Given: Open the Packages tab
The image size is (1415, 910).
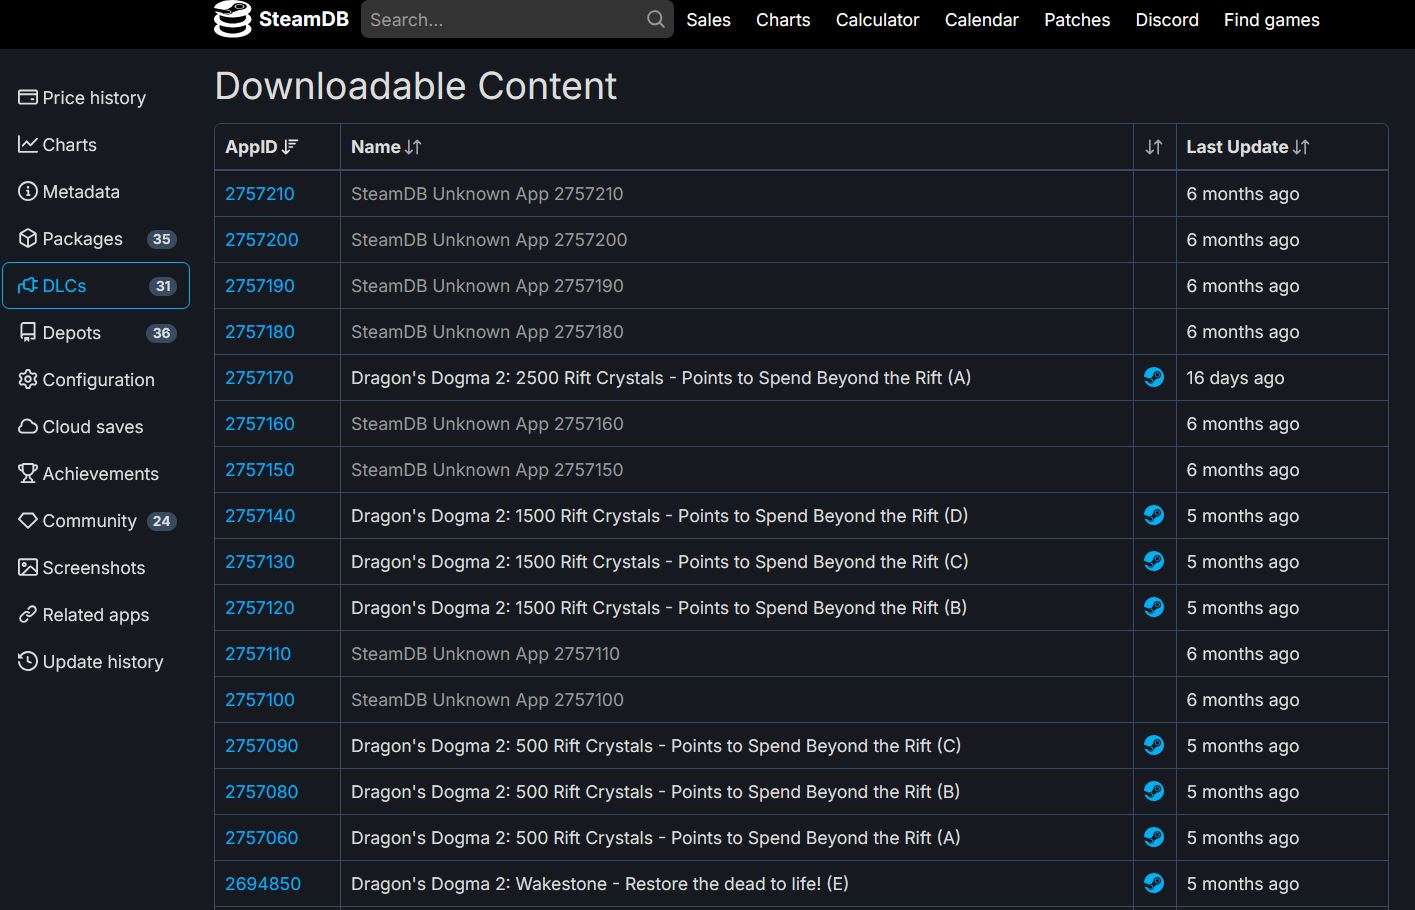Looking at the screenshot, I should (x=96, y=239).
